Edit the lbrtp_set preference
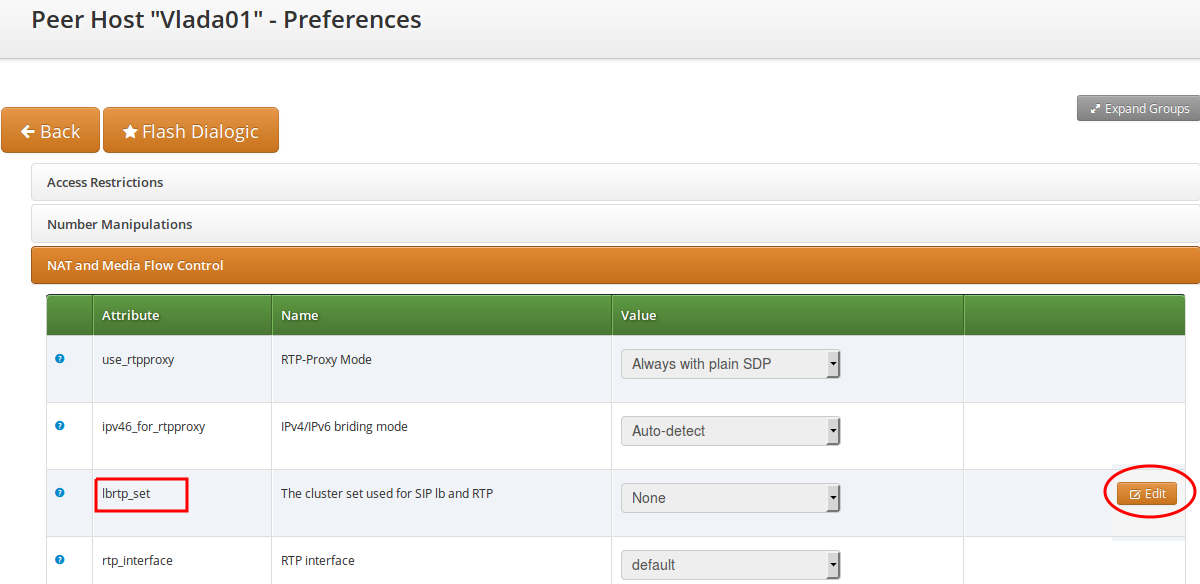Viewport: 1200px width, 584px height. (x=1146, y=493)
